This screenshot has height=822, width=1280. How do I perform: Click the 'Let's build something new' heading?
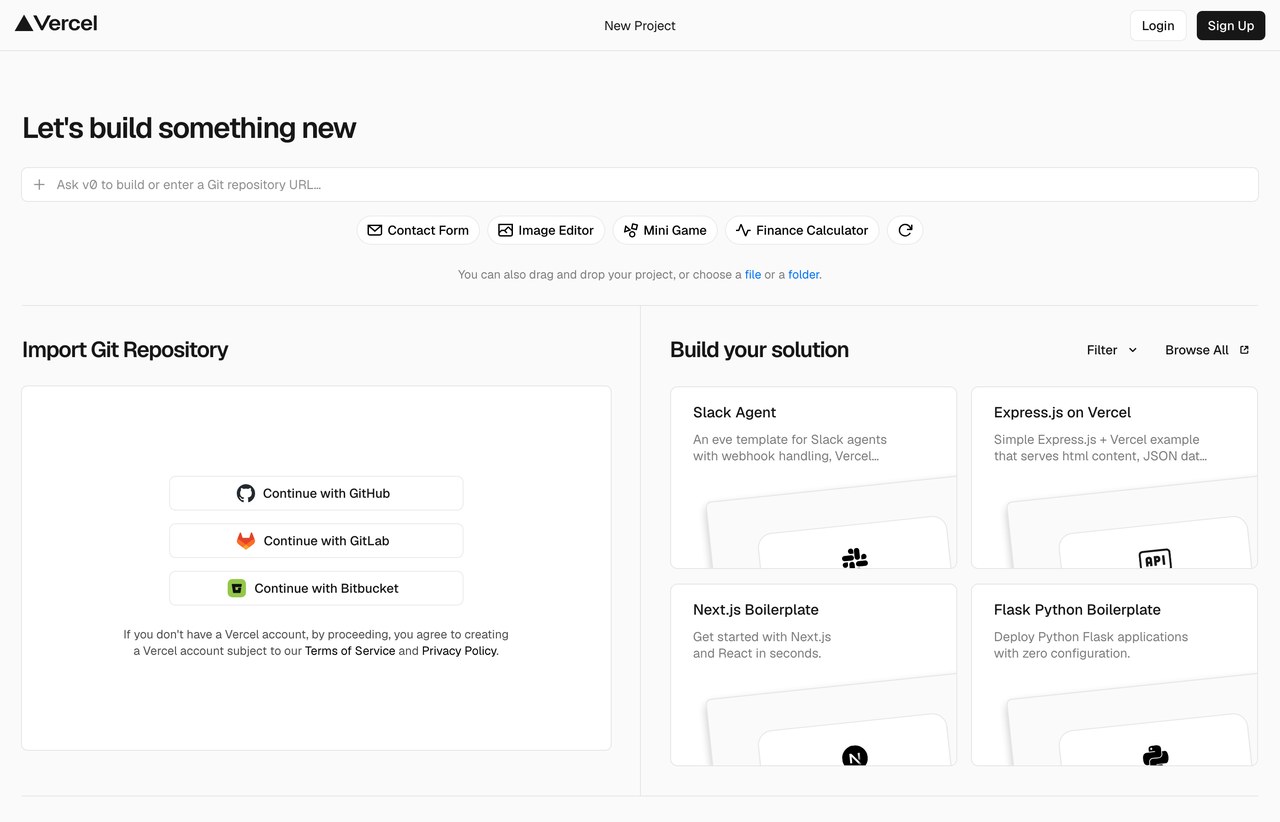(x=189, y=128)
